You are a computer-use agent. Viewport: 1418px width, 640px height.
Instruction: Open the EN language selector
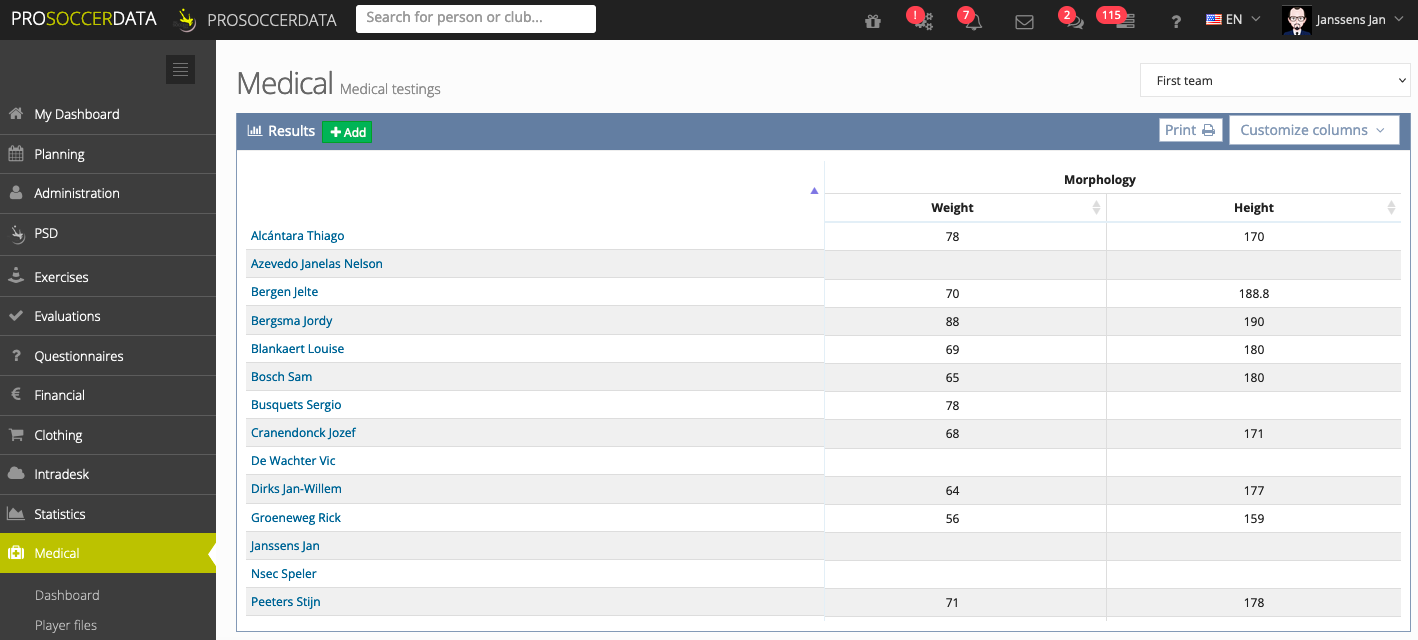pos(1233,20)
